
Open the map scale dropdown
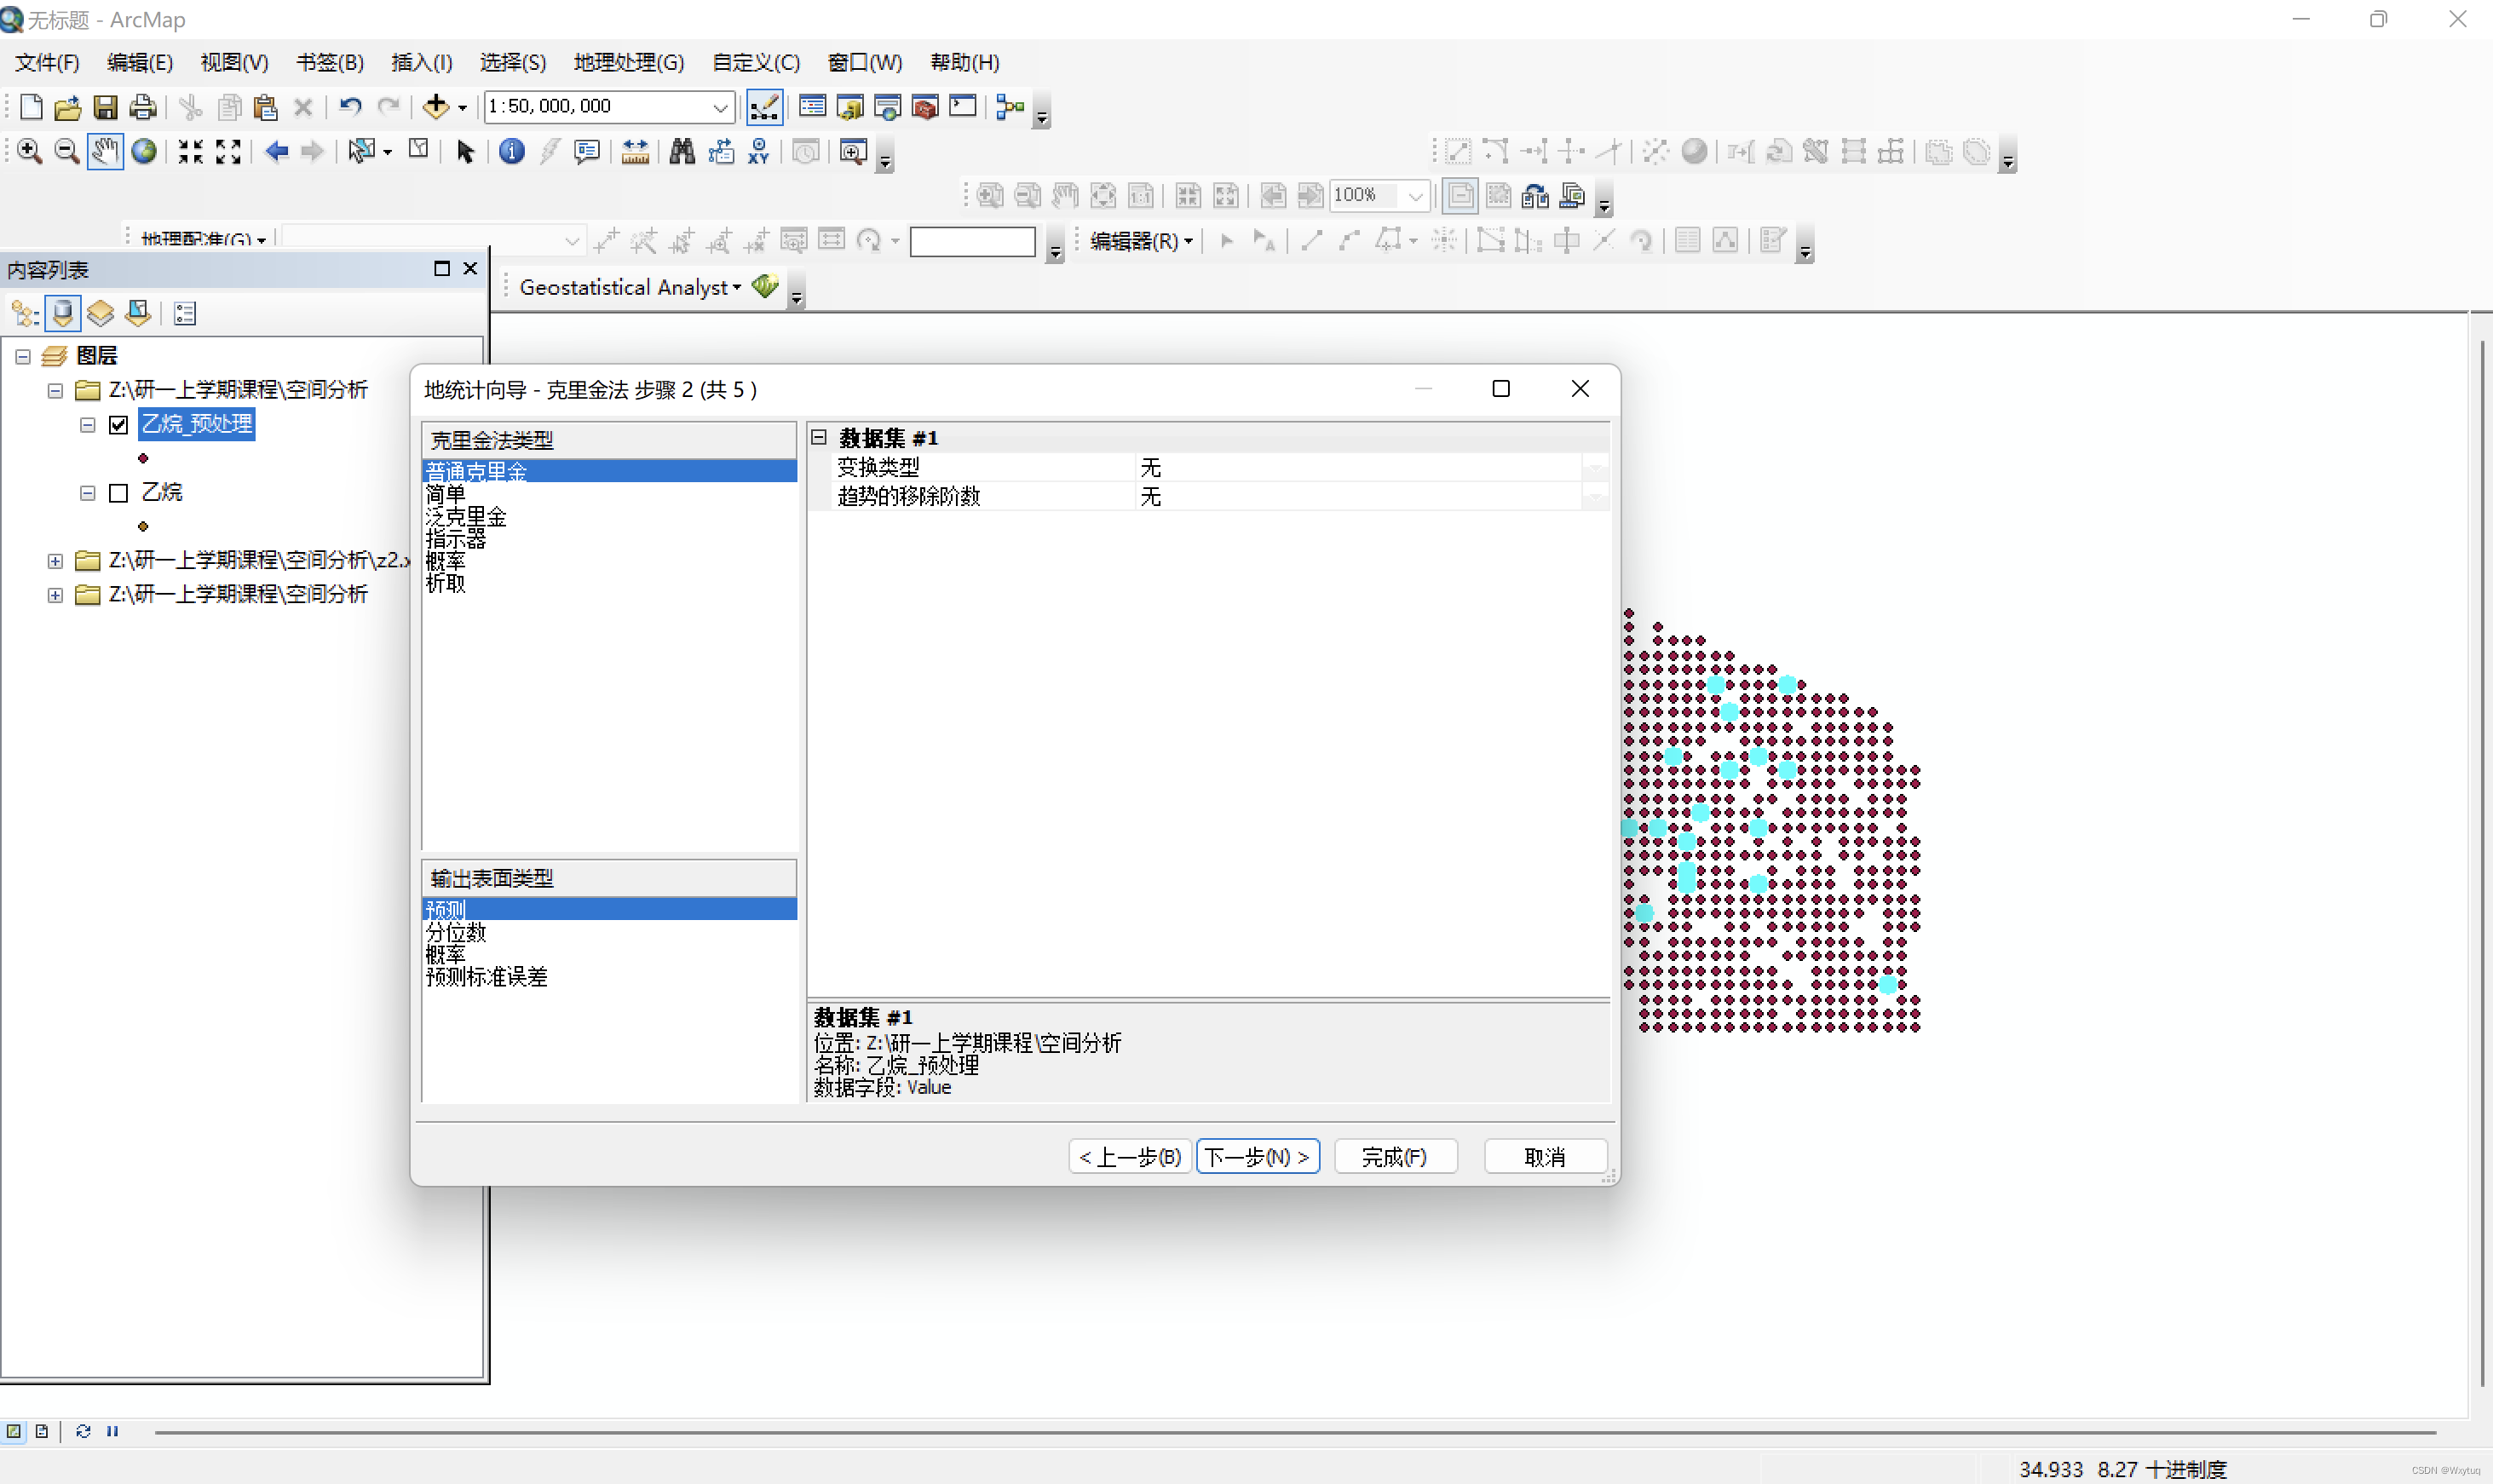720,107
